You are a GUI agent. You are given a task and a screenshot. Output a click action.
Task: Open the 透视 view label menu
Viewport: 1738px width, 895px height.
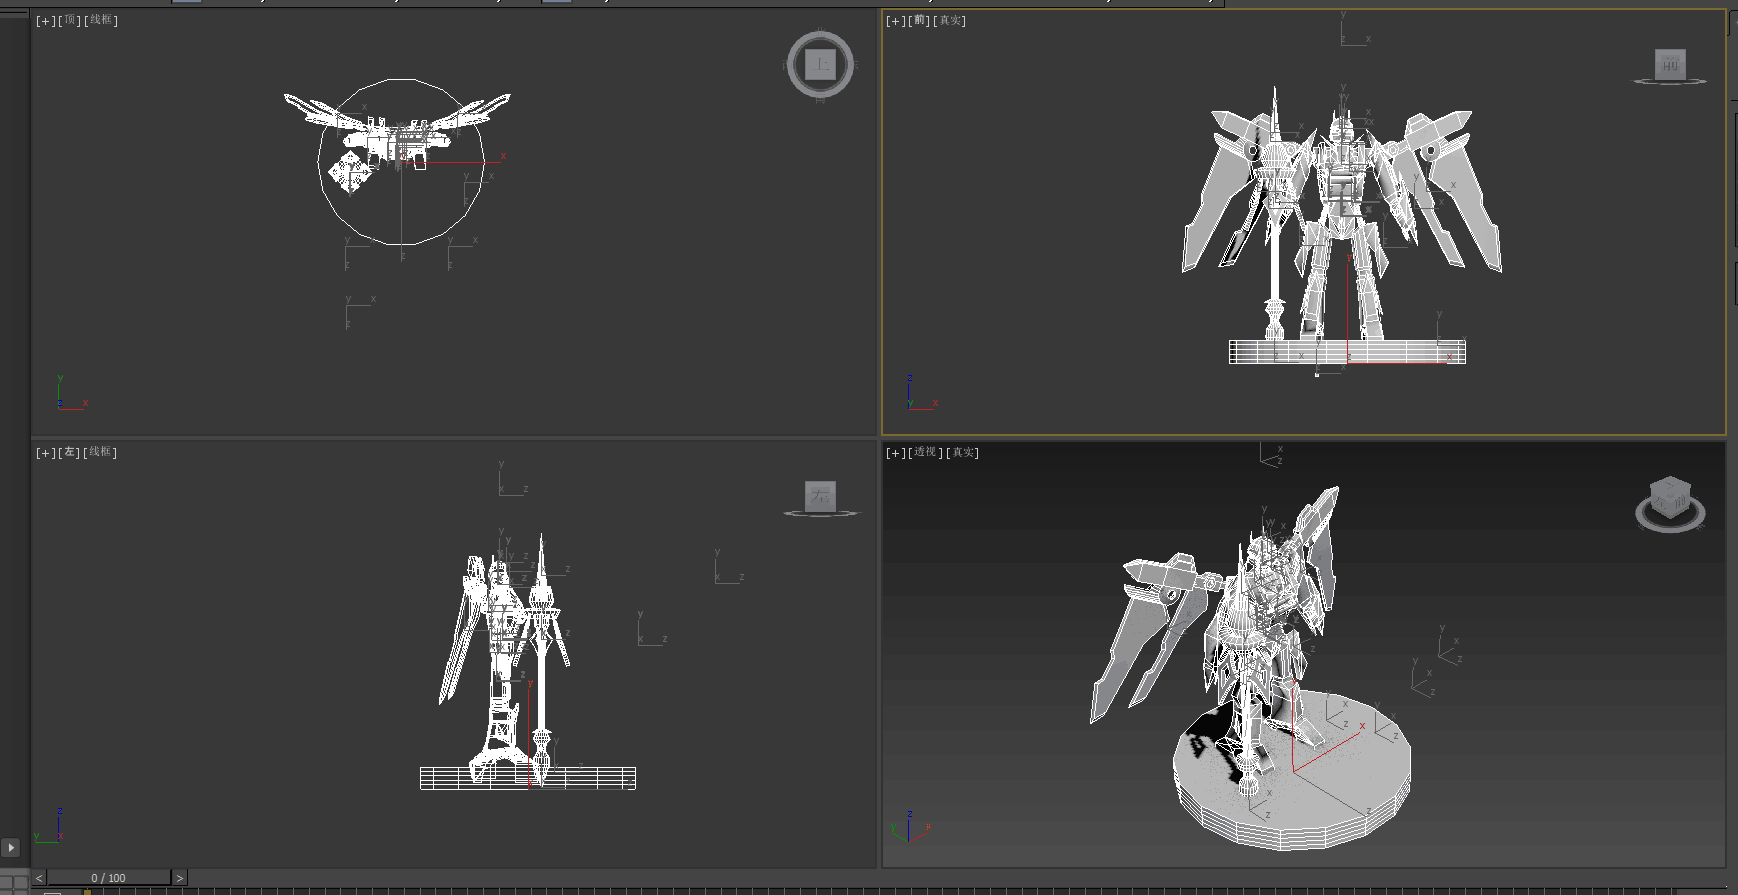tap(925, 453)
